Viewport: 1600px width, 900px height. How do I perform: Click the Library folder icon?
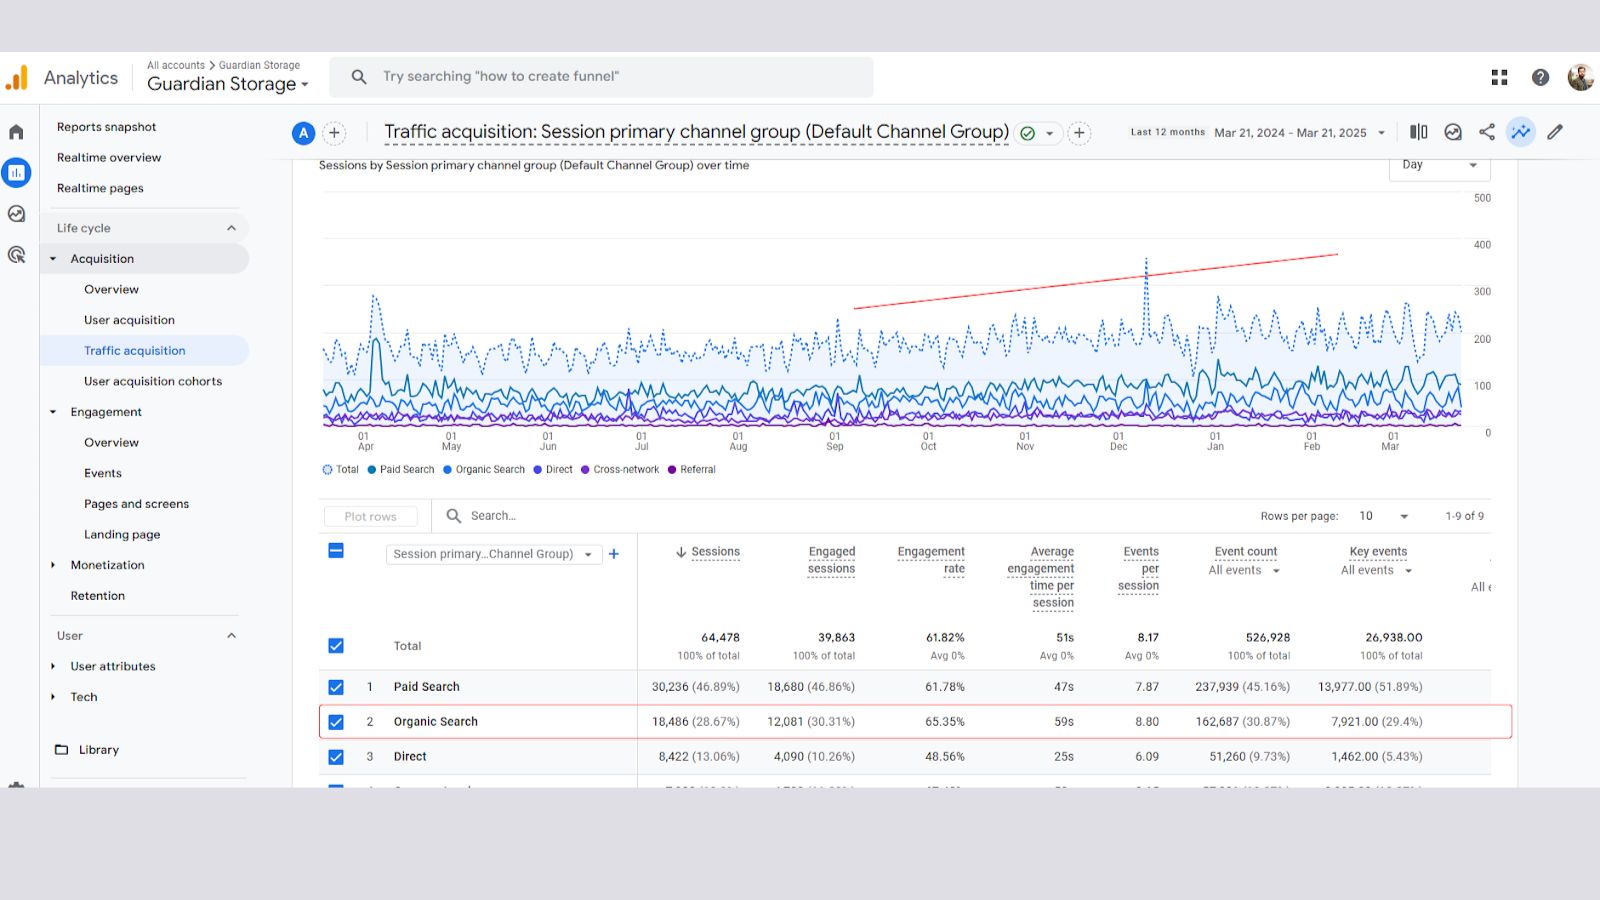pos(62,750)
